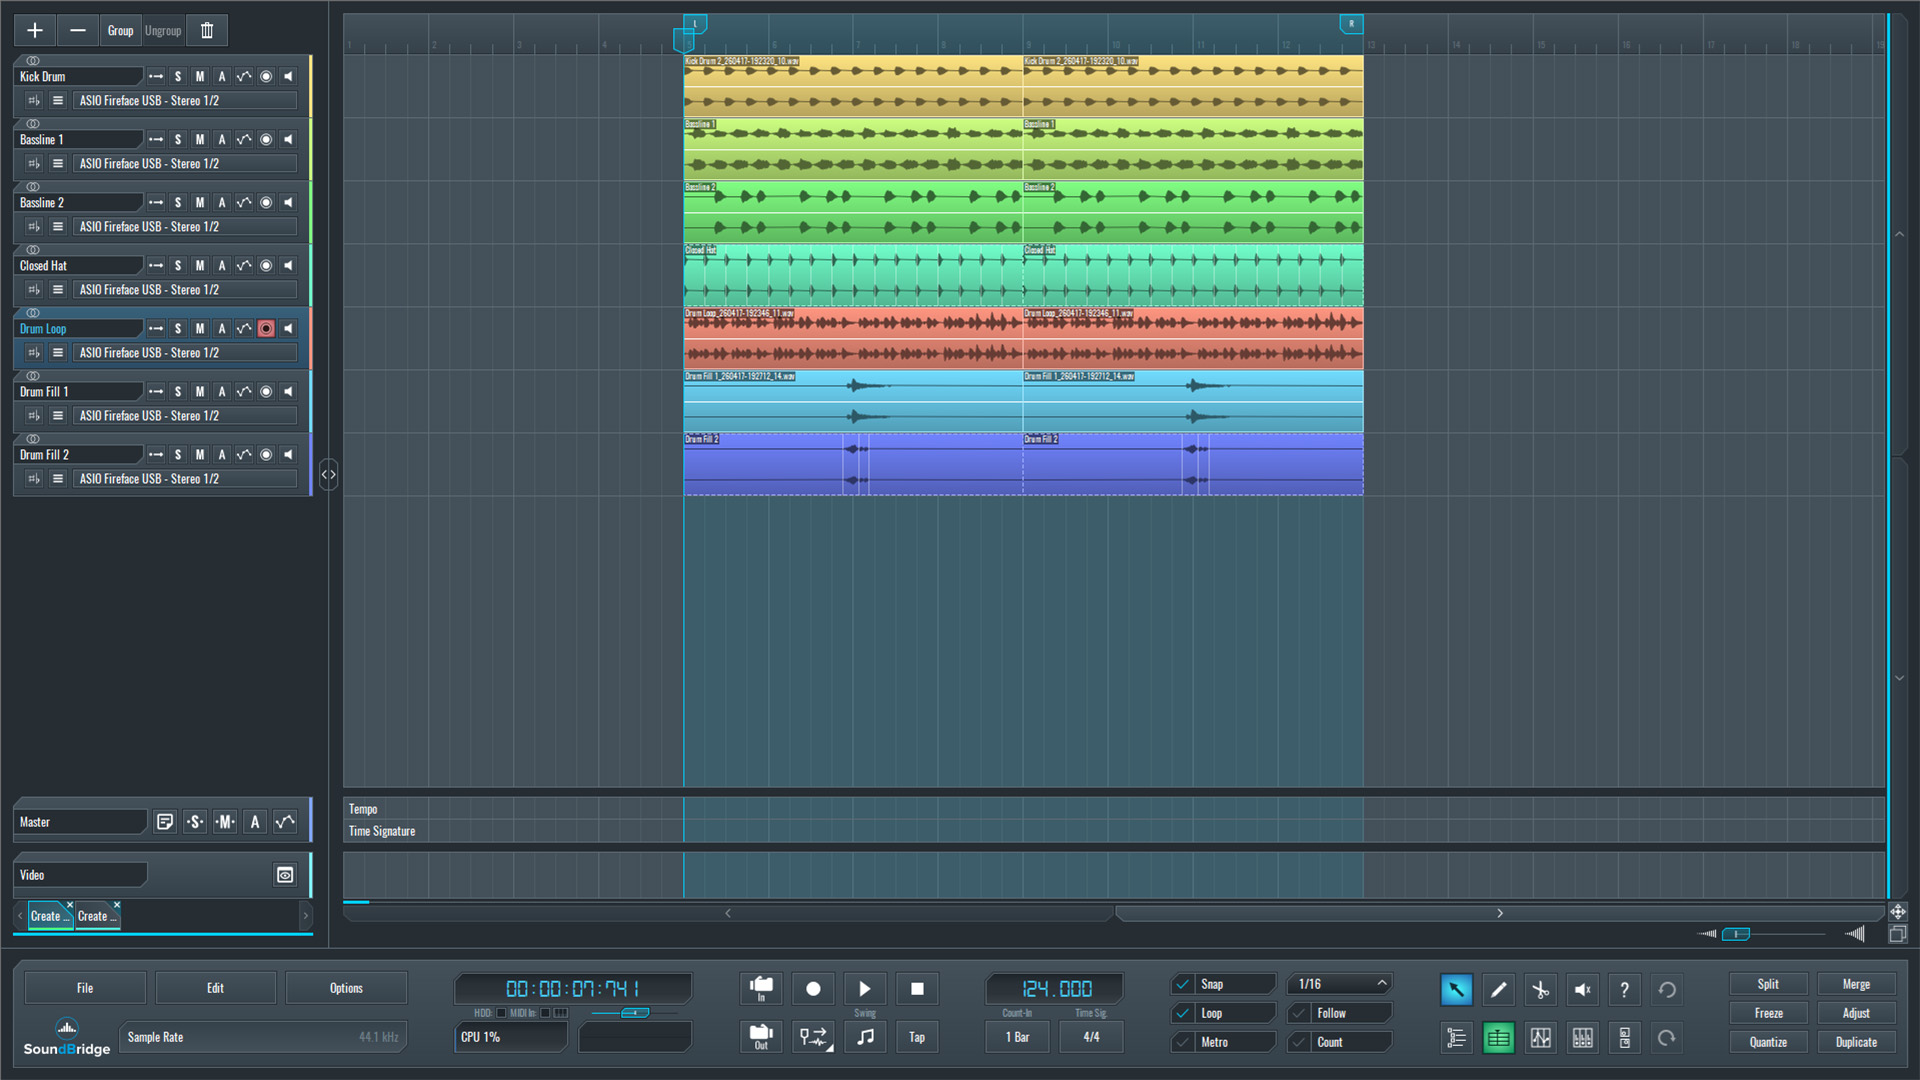Show the green sequencer view
Image resolution: width=1920 pixels, height=1080 pixels.
click(x=1498, y=1038)
